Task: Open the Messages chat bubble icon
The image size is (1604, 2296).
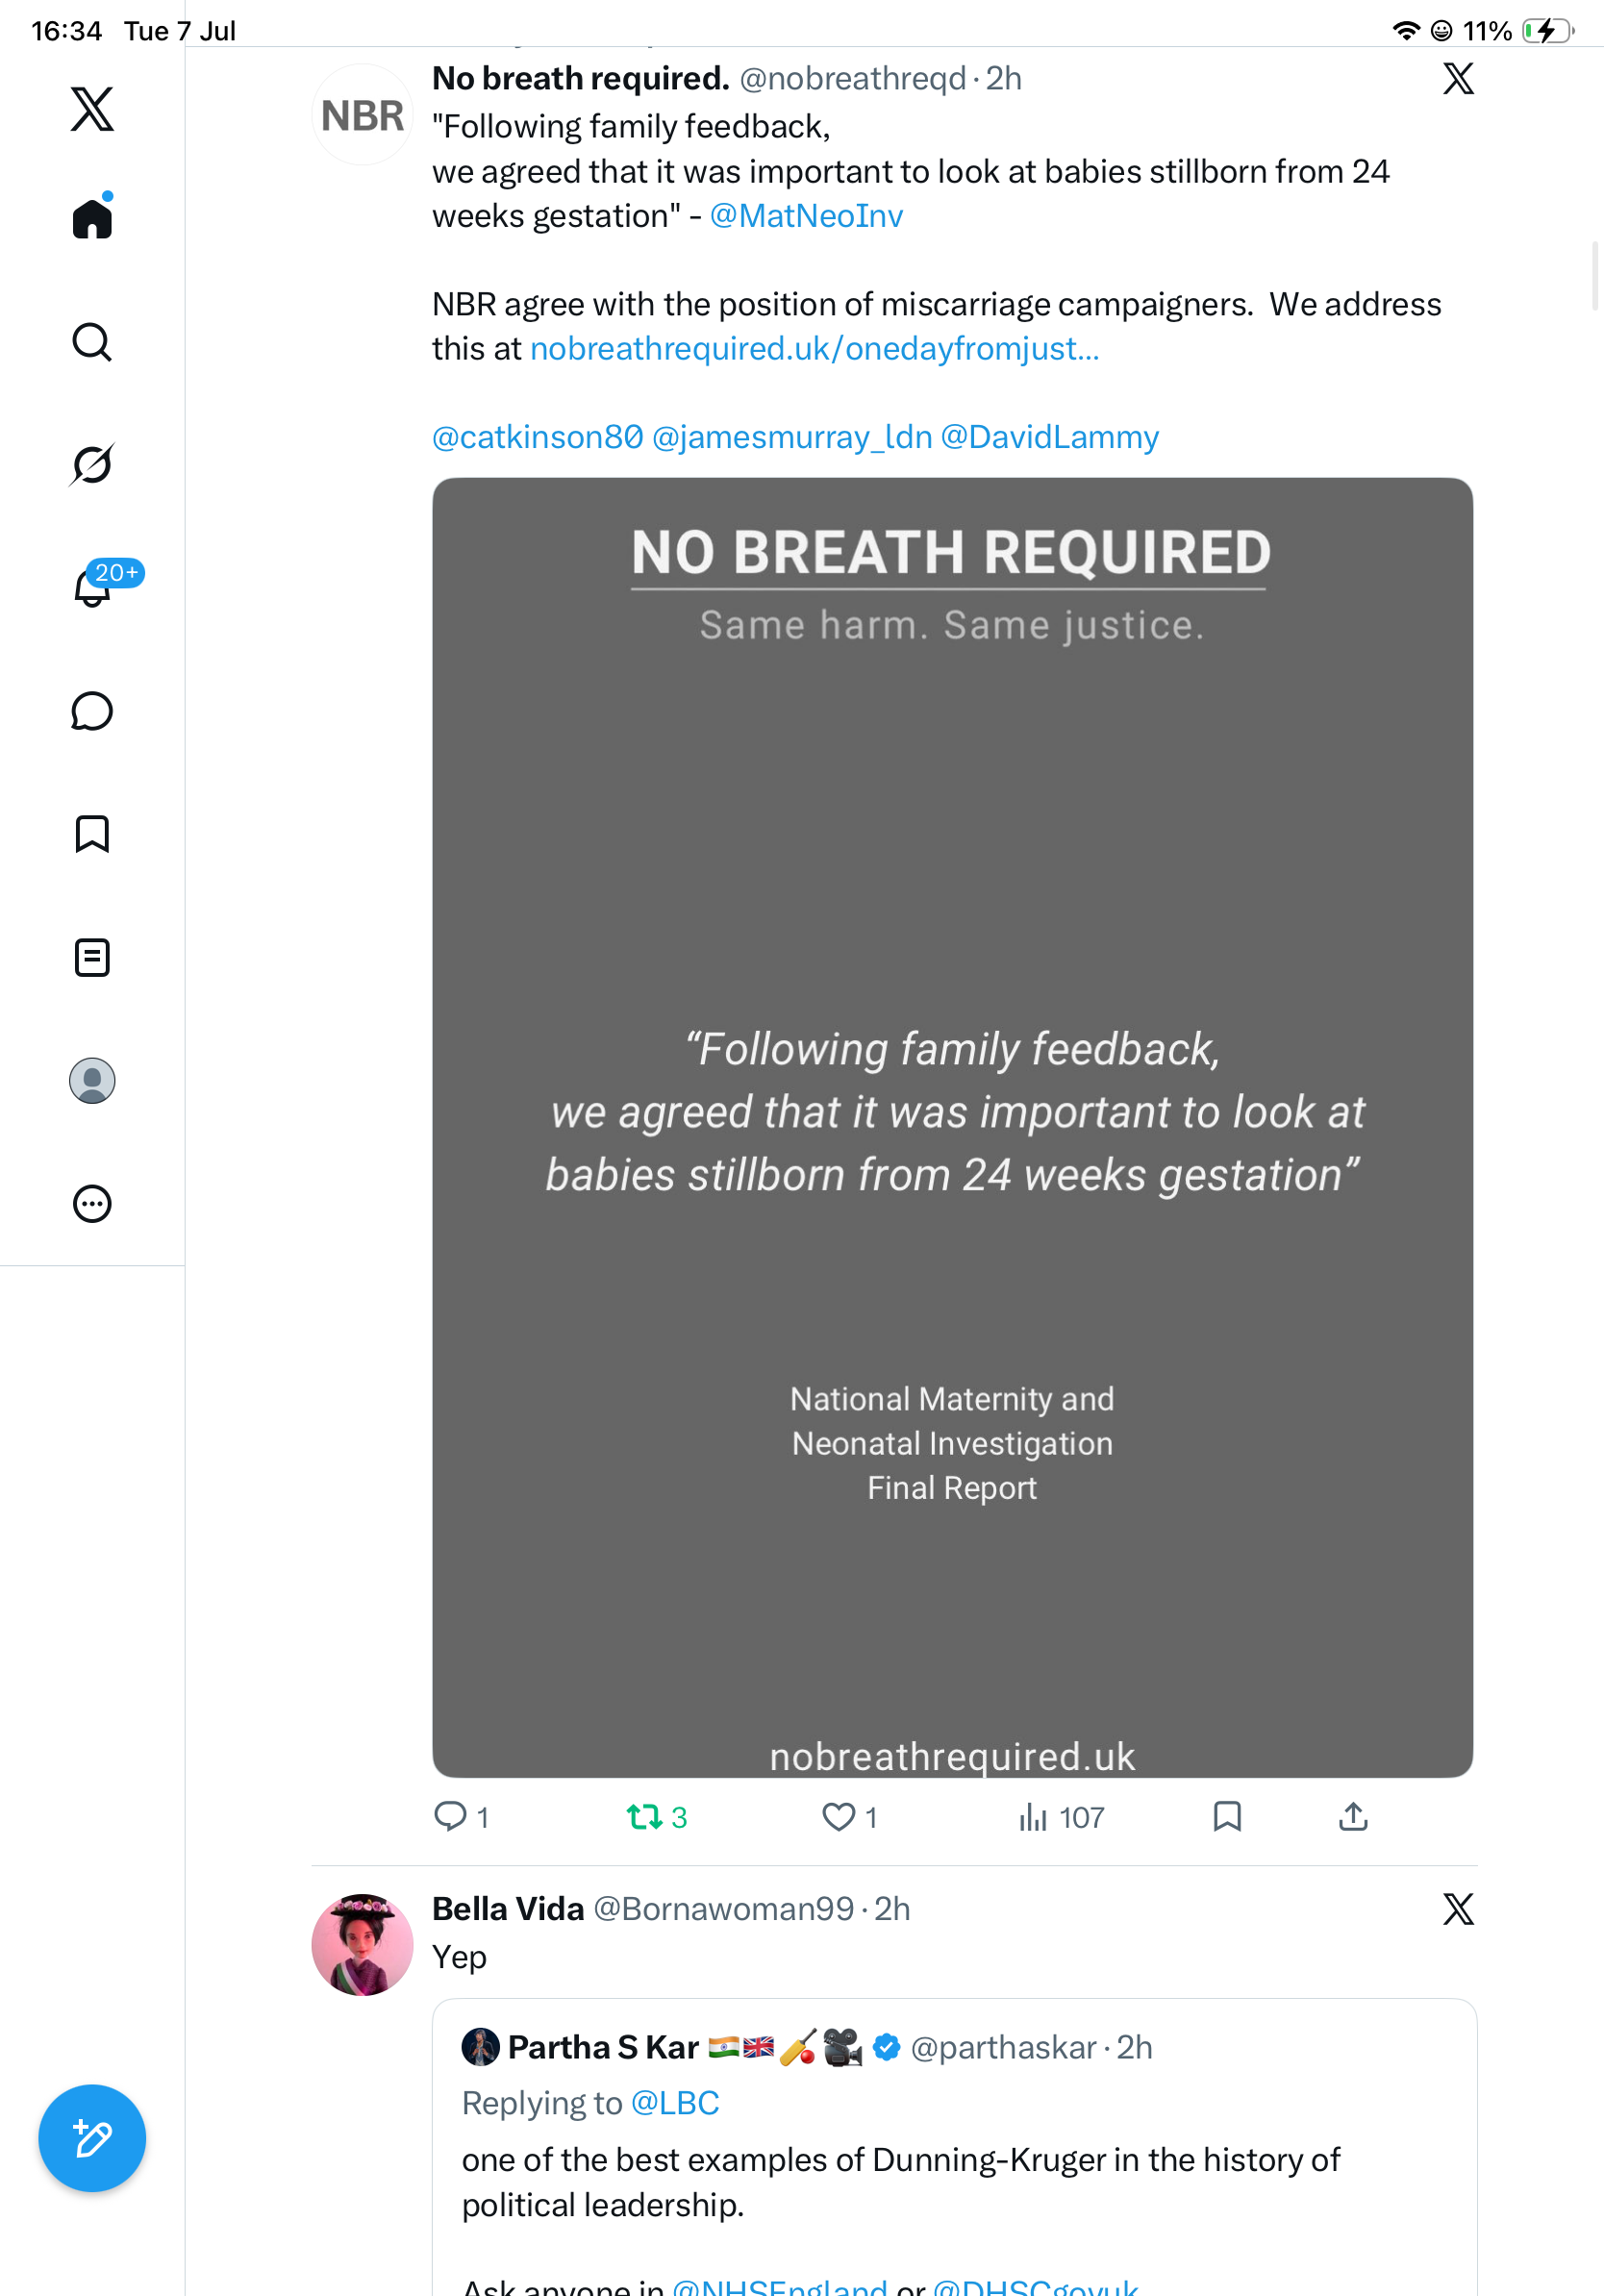Action: 92,711
